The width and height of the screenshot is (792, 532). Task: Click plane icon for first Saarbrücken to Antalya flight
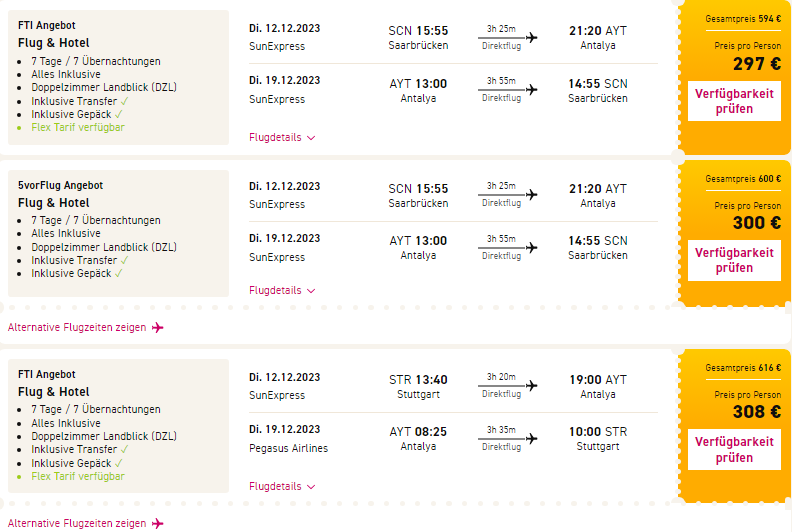531,38
